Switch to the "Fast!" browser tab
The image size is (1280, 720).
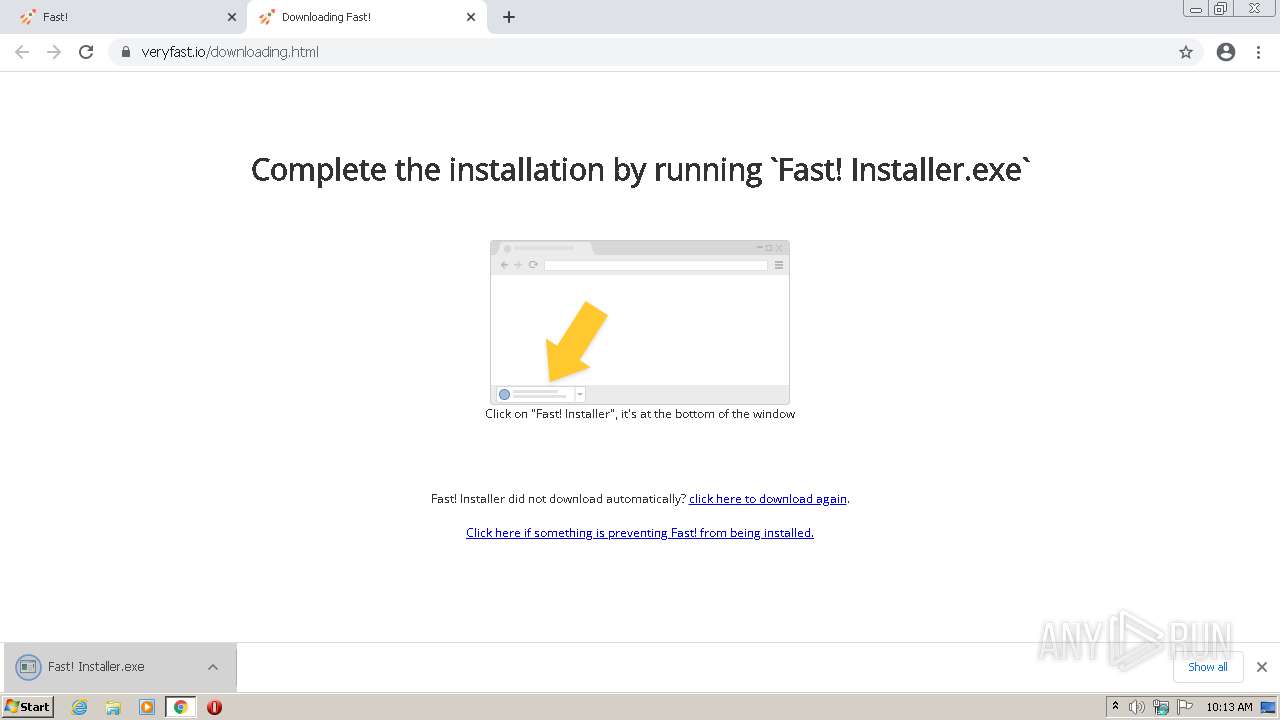click(x=125, y=17)
